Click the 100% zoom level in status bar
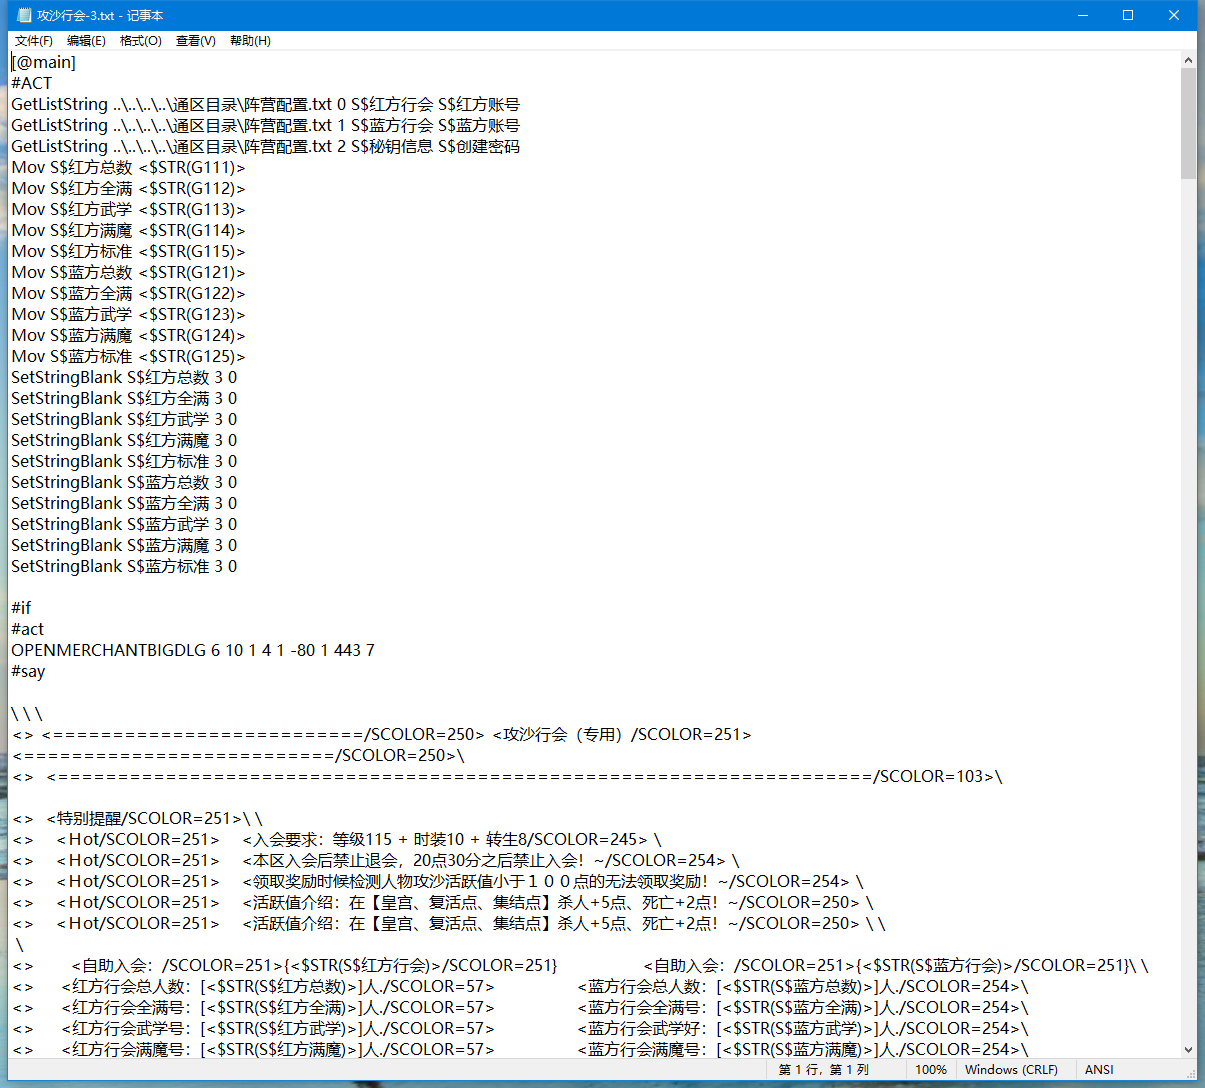 [x=930, y=1070]
